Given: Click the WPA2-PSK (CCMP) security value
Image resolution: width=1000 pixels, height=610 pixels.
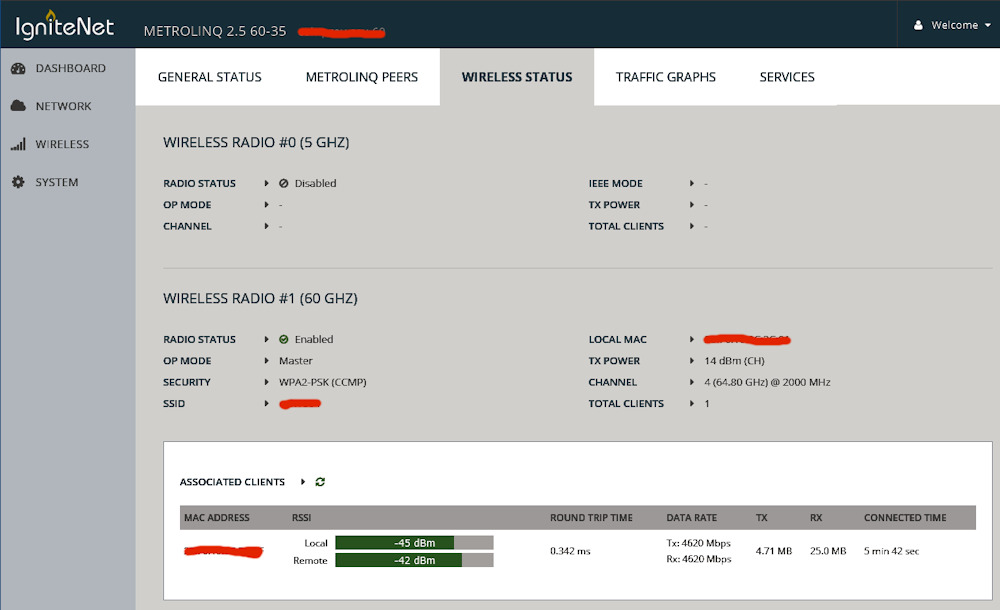Looking at the screenshot, I should pyautogui.click(x=323, y=382).
